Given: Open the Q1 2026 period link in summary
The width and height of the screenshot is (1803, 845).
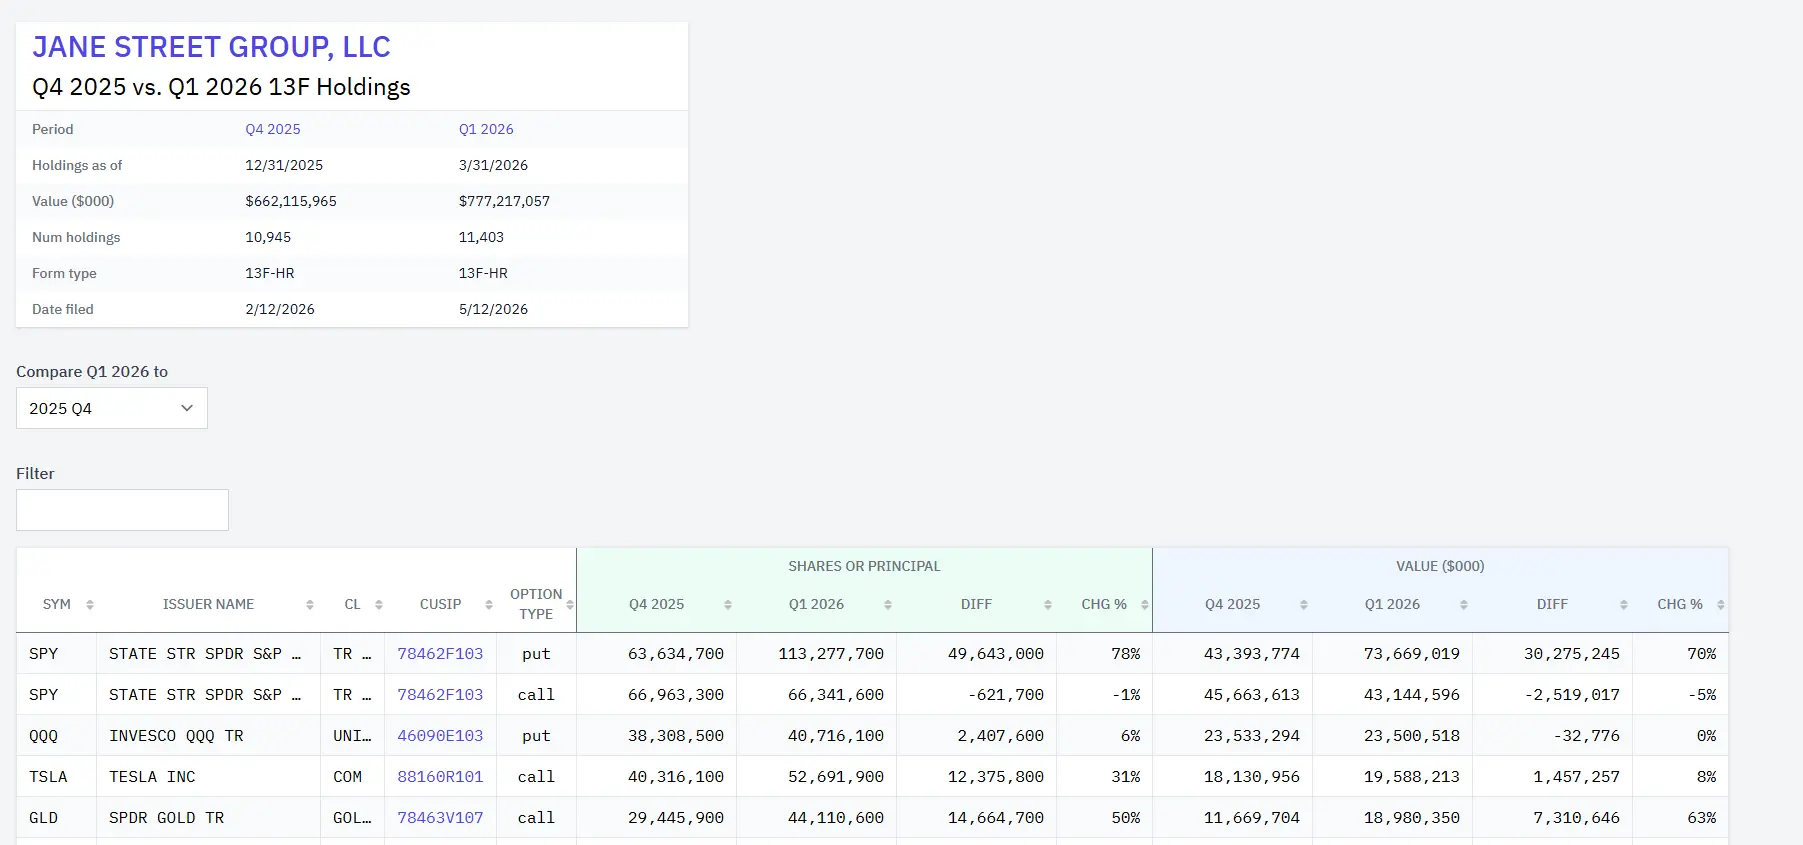Looking at the screenshot, I should (x=486, y=129).
